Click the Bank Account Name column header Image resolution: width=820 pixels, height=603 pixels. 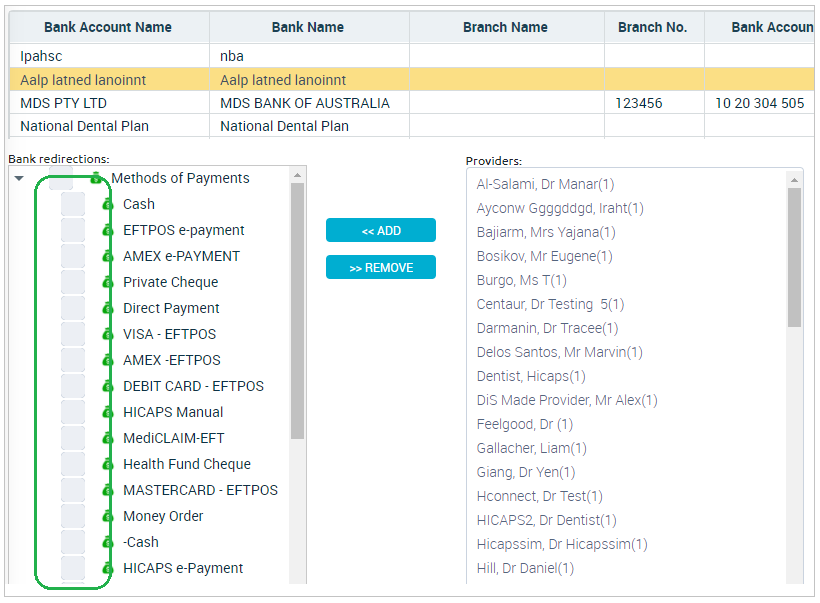(x=109, y=27)
